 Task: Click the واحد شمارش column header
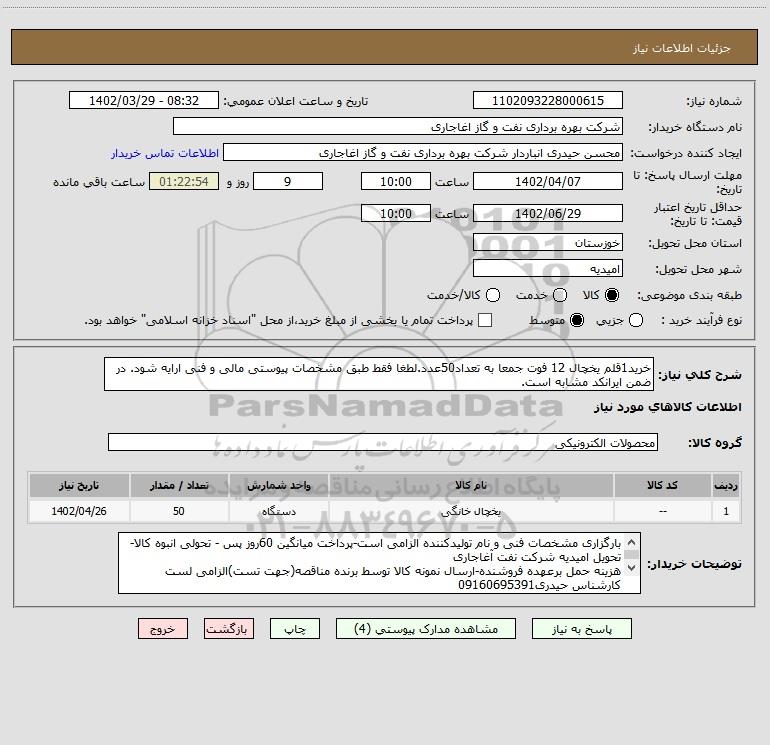coord(278,485)
